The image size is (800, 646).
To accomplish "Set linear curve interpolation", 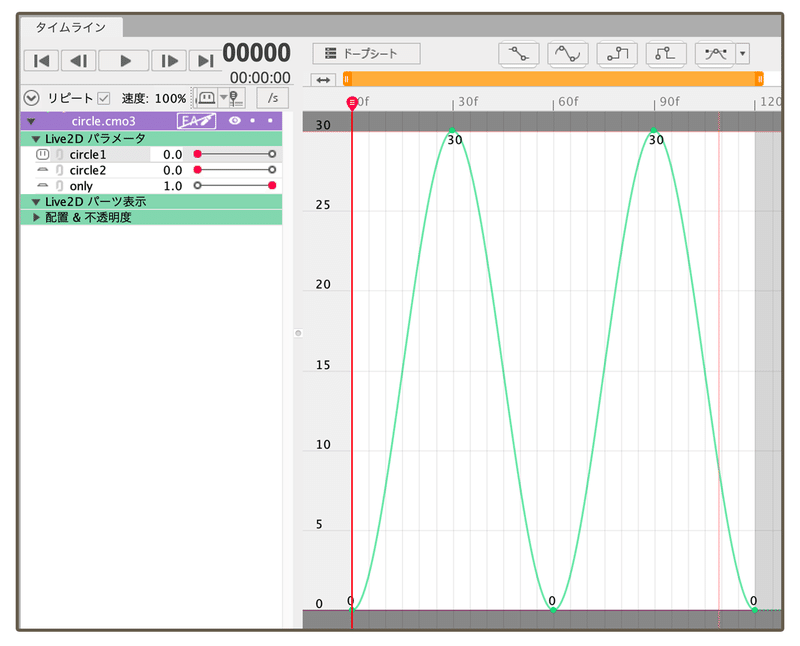I will (x=518, y=54).
